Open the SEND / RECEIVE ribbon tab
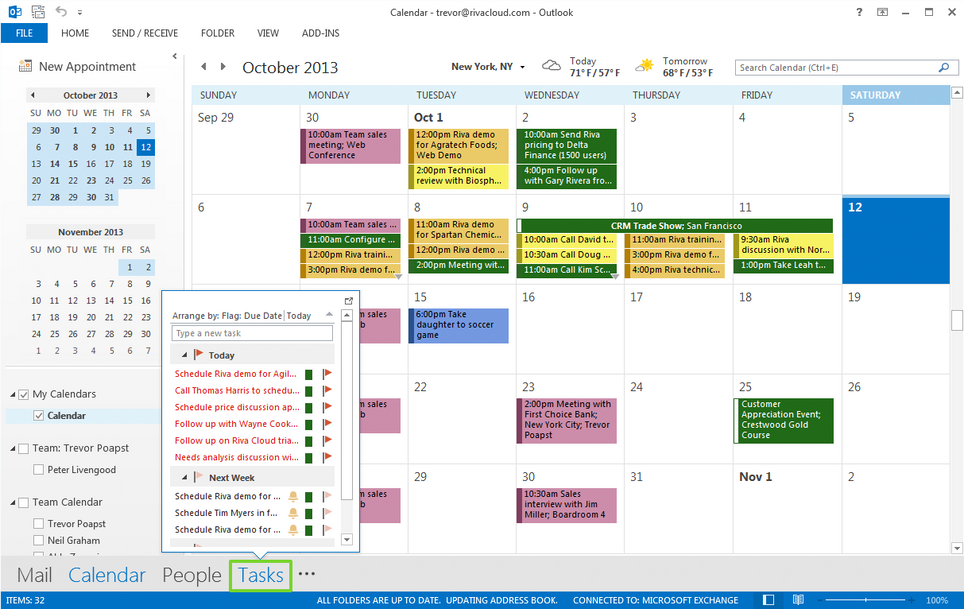This screenshot has height=609, width=964. point(145,33)
